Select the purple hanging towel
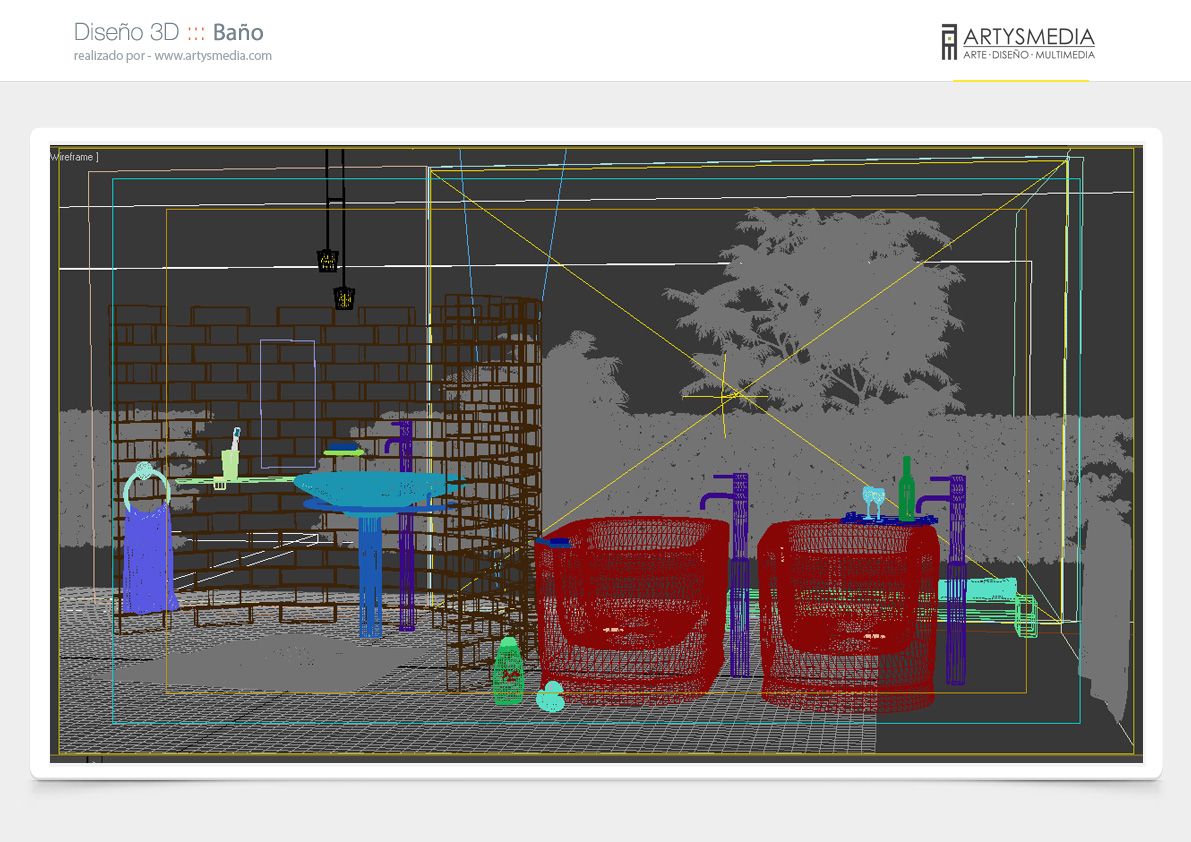 point(149,558)
